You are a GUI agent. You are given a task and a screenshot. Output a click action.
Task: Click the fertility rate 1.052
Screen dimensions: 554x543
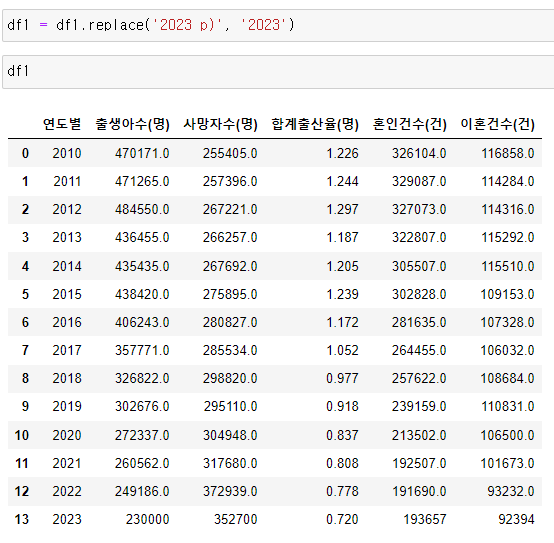click(342, 350)
